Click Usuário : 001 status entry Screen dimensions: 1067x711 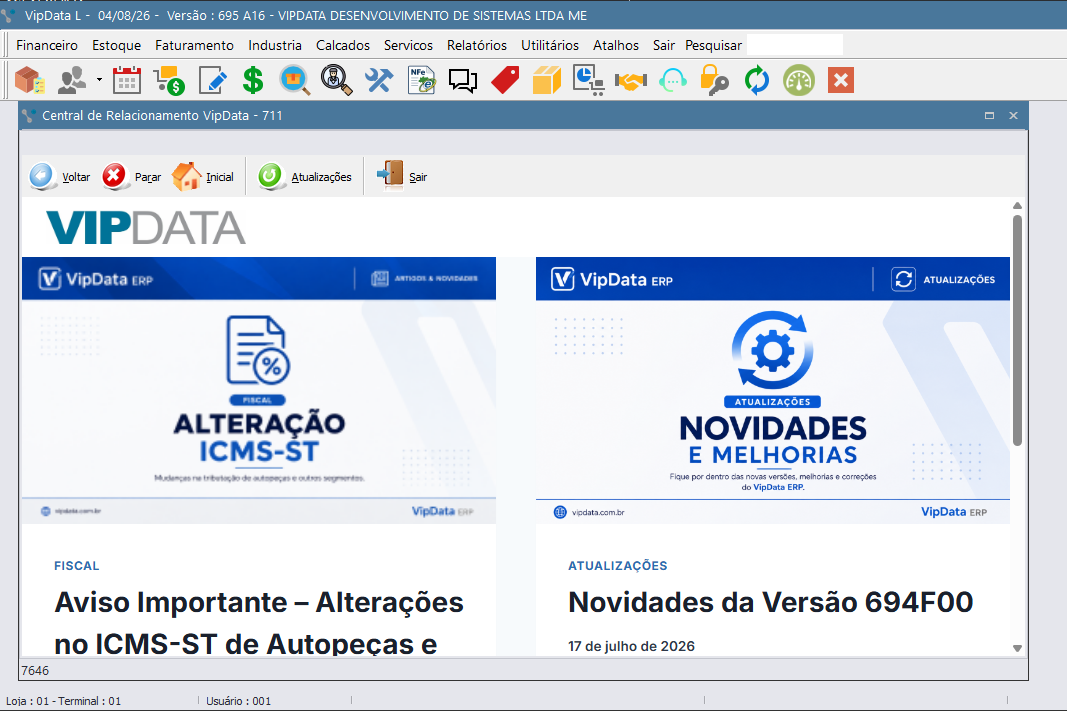click(239, 701)
